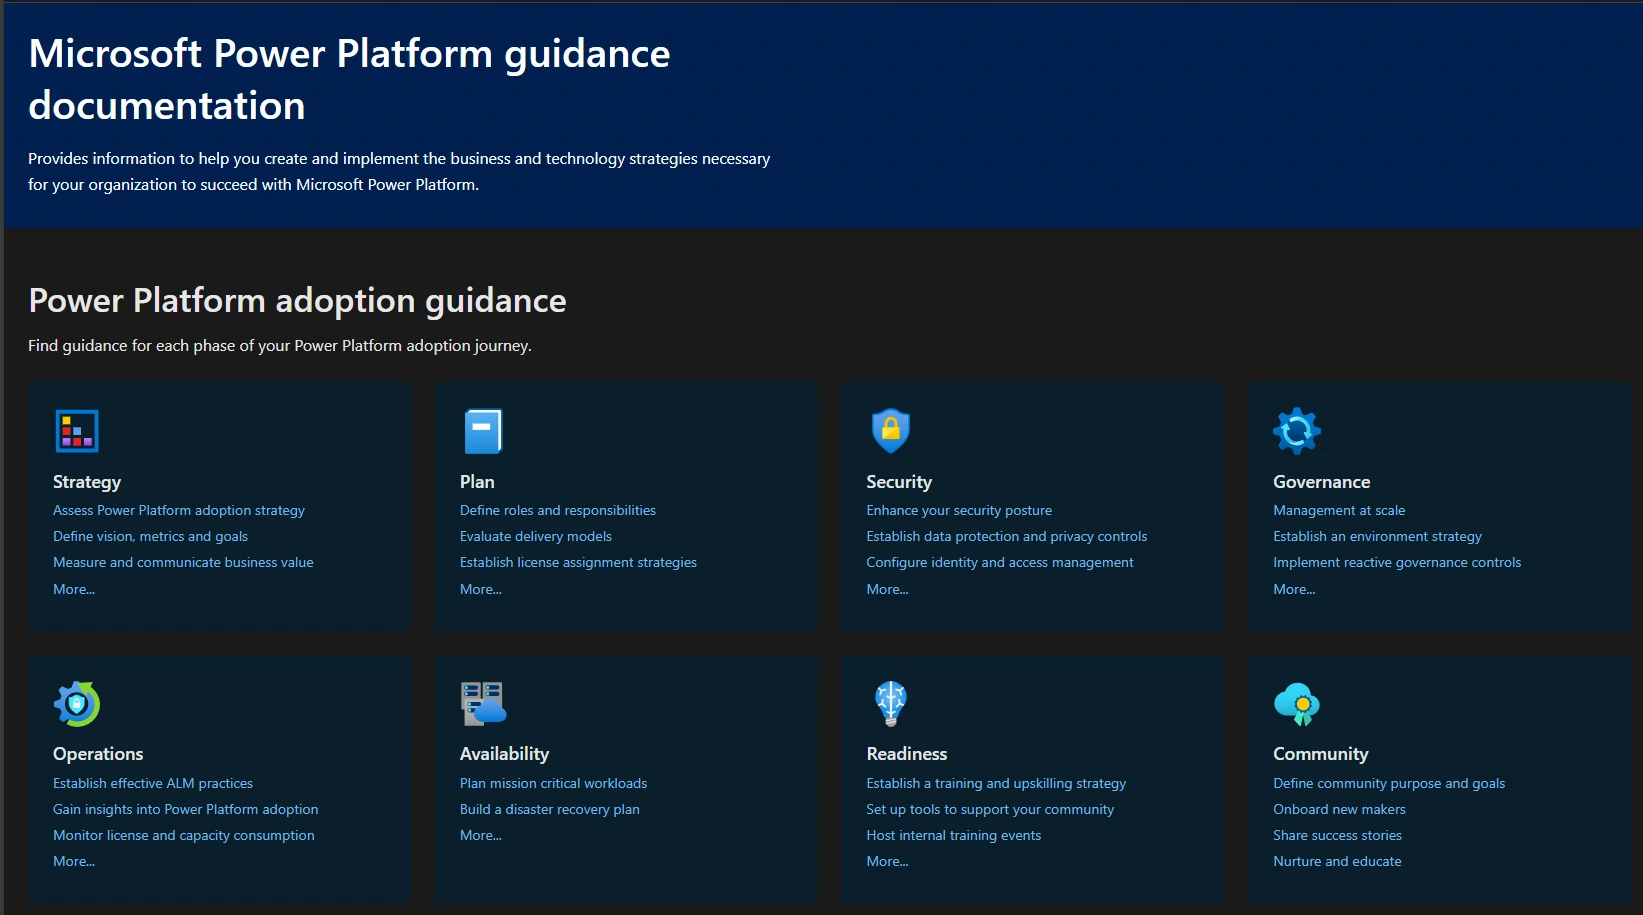
Task: Expand More links under Availability
Action: [x=480, y=835]
